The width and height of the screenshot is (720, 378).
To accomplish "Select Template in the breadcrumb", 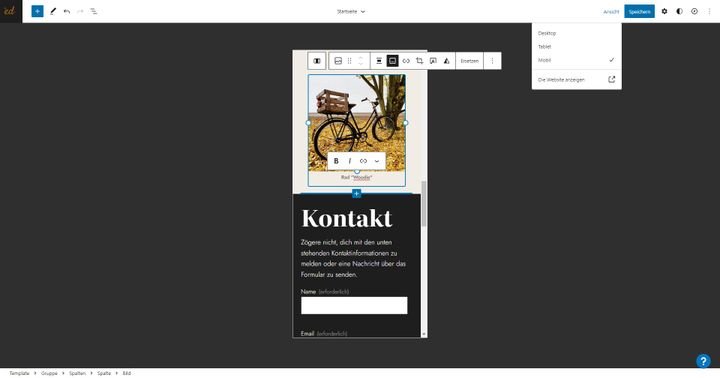I will click(x=19, y=373).
